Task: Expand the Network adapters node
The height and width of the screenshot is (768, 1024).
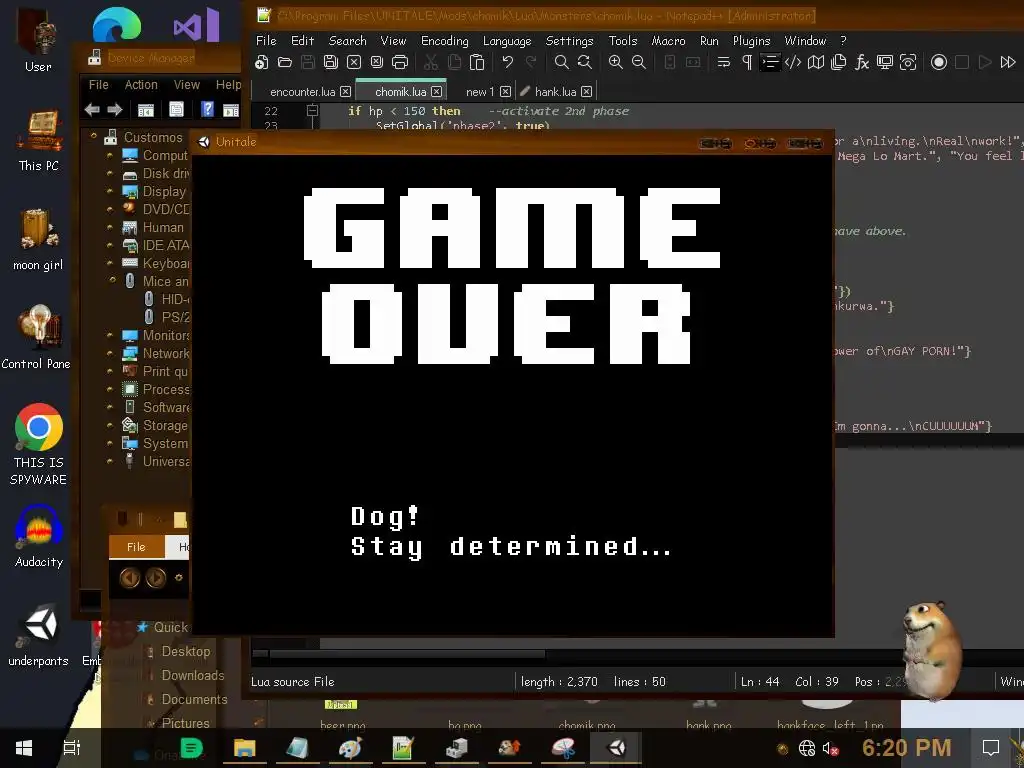Action: tap(110, 353)
